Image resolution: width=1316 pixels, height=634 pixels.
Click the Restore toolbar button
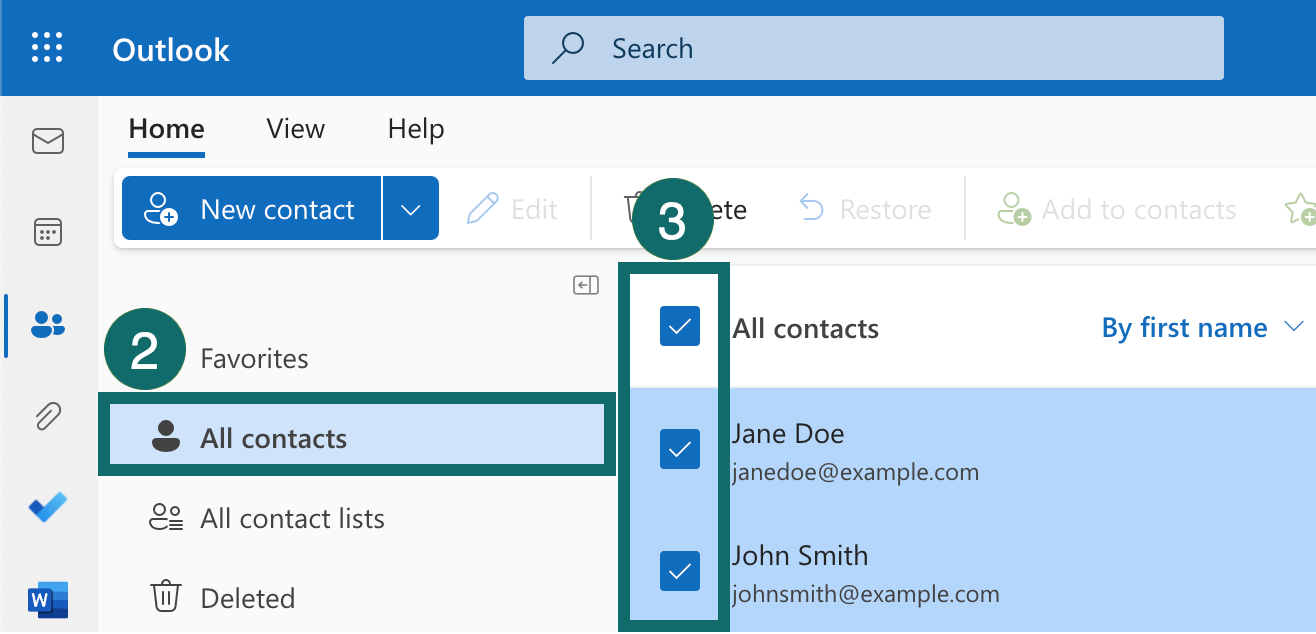tap(865, 210)
